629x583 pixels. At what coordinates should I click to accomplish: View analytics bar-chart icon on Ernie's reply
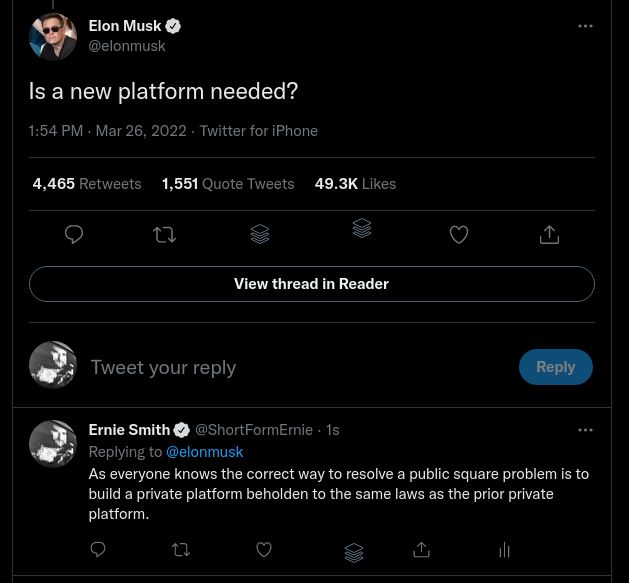pos(504,549)
